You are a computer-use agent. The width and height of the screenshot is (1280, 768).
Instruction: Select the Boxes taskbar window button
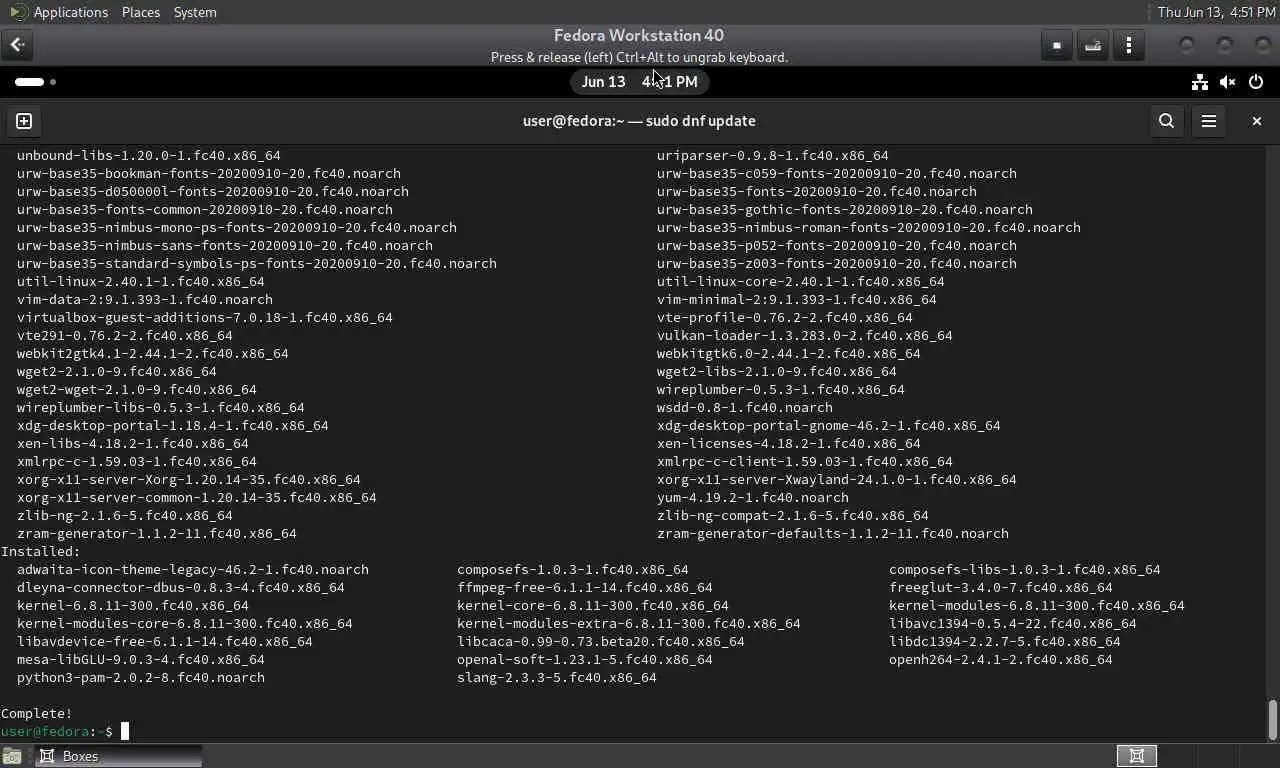118,756
